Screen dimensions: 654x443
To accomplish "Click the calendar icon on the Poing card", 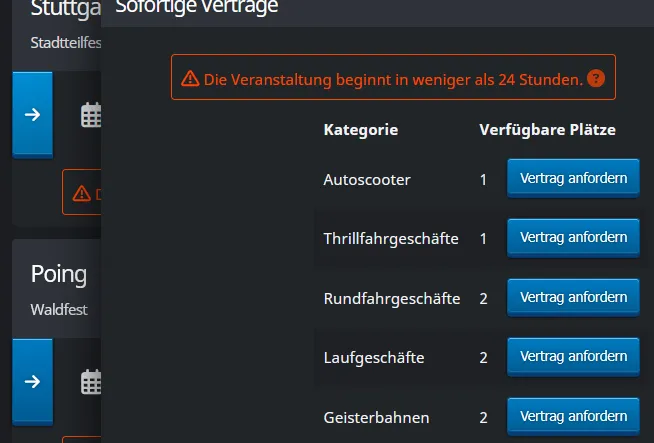I will coord(91,382).
